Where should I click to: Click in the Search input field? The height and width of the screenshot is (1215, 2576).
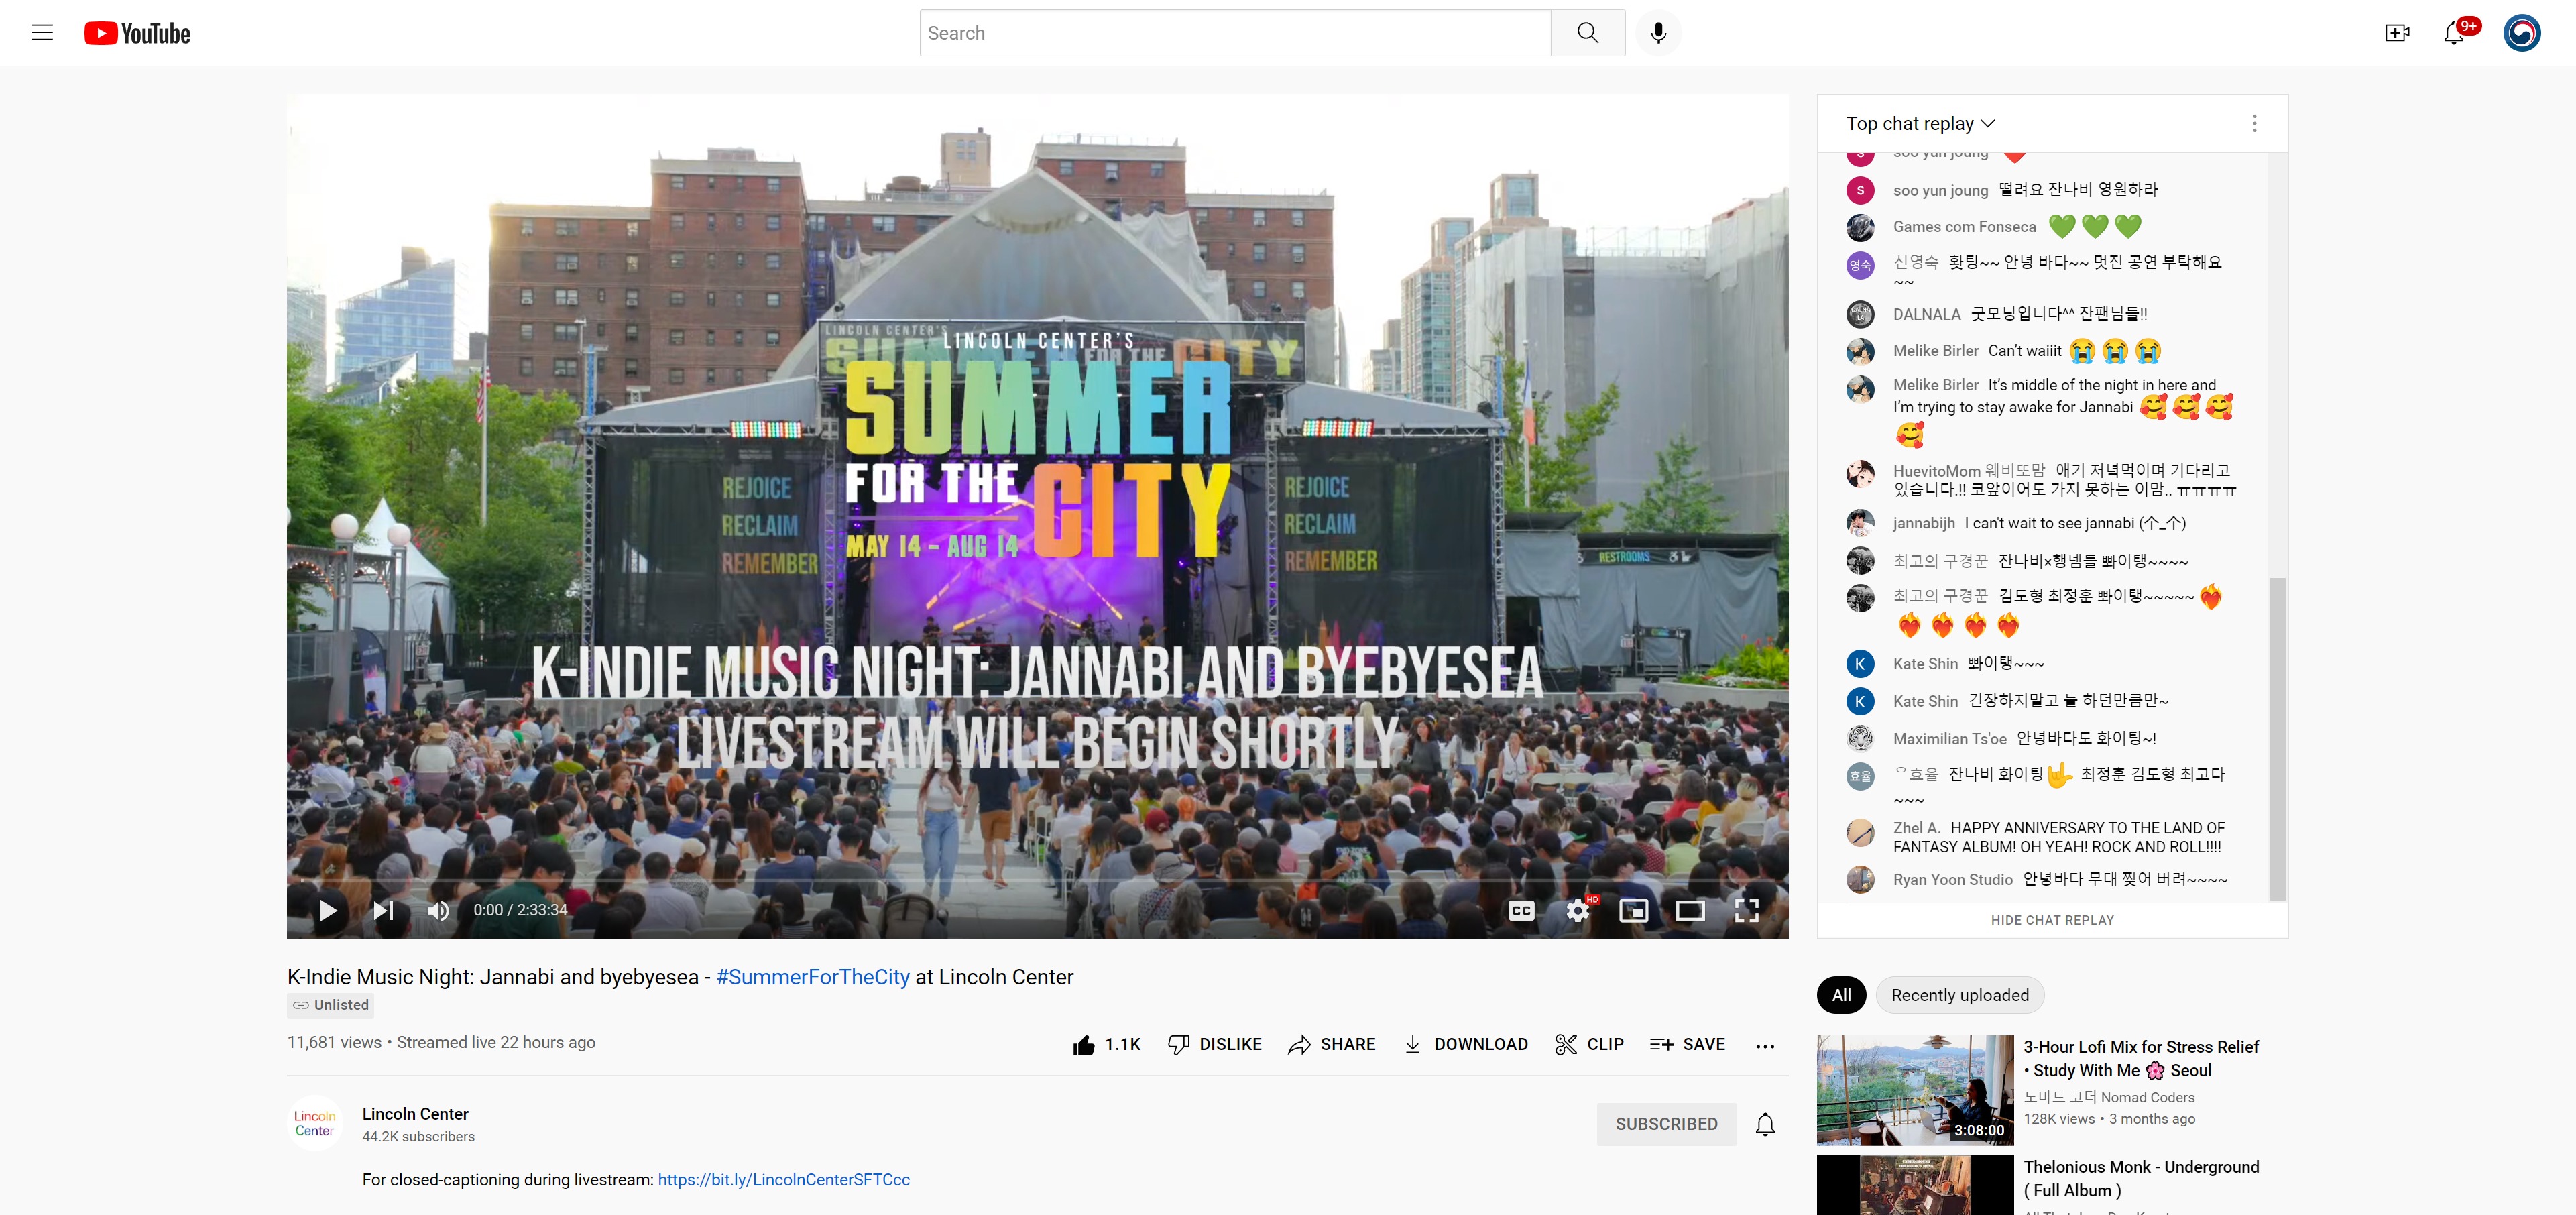(x=1235, y=33)
